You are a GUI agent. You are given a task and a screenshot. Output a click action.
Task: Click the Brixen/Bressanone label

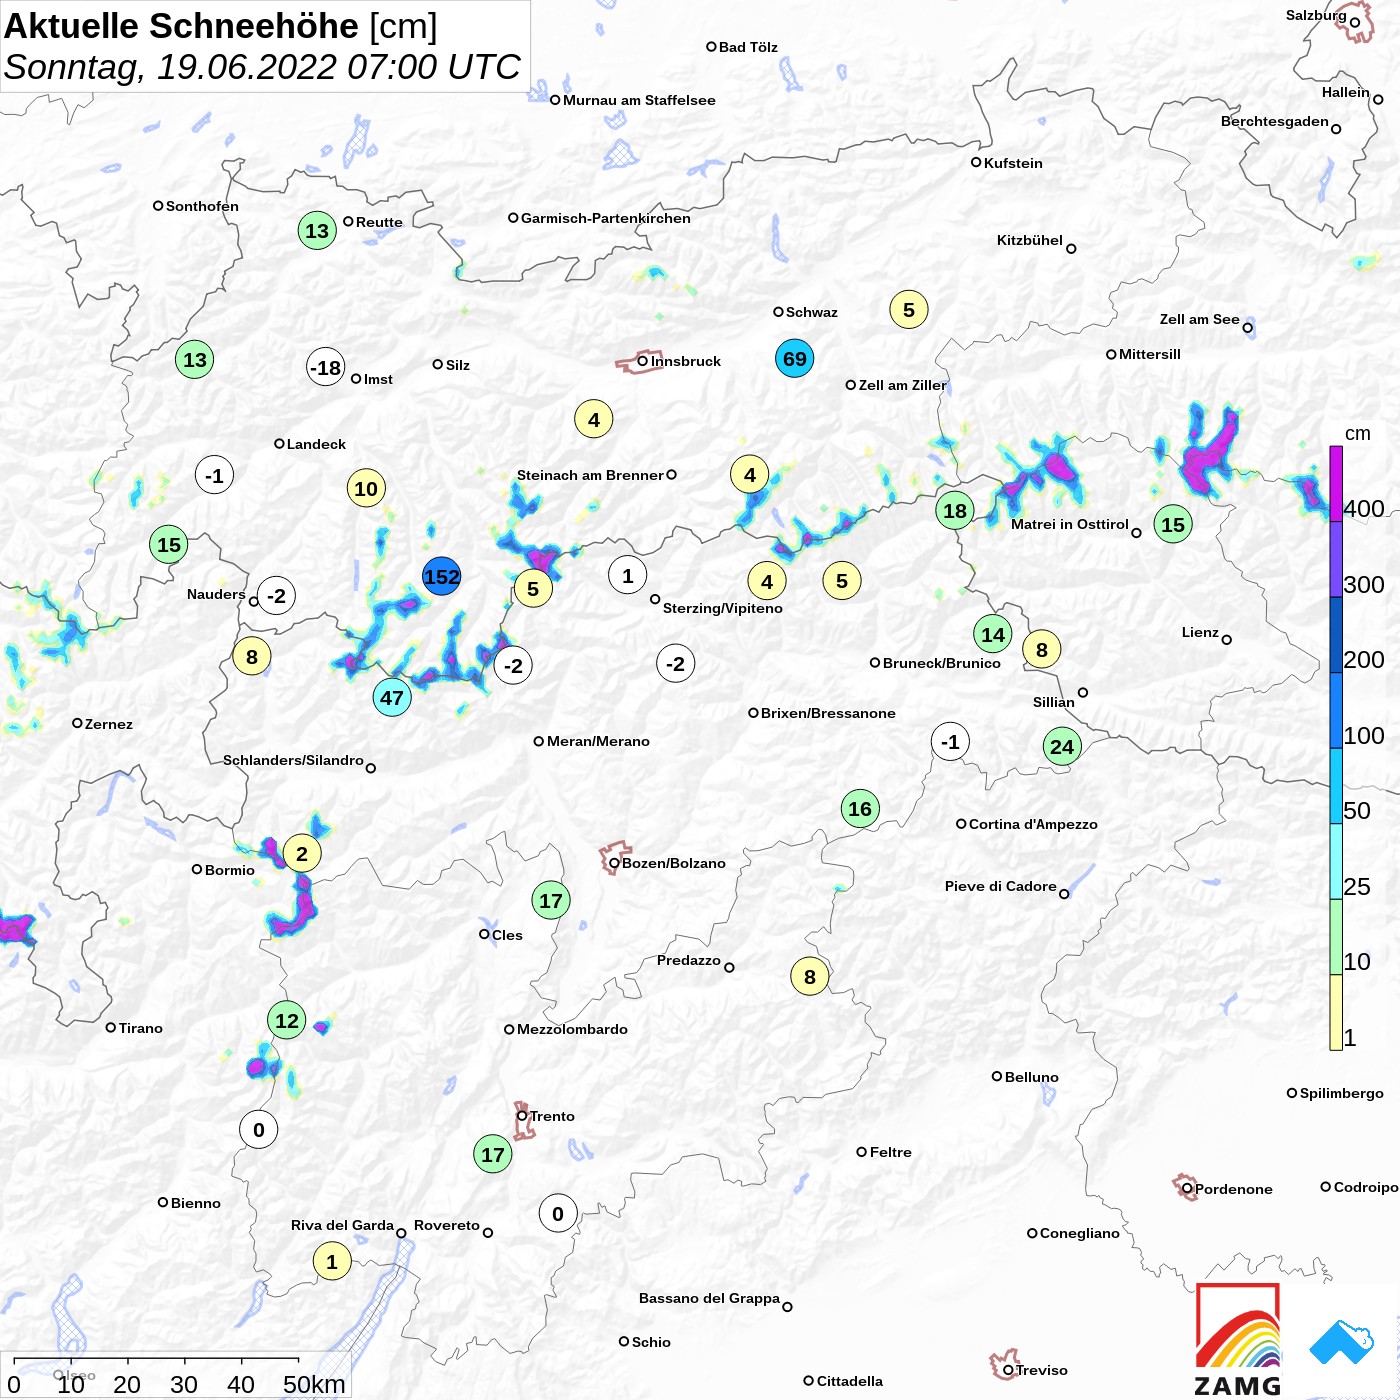(x=828, y=713)
